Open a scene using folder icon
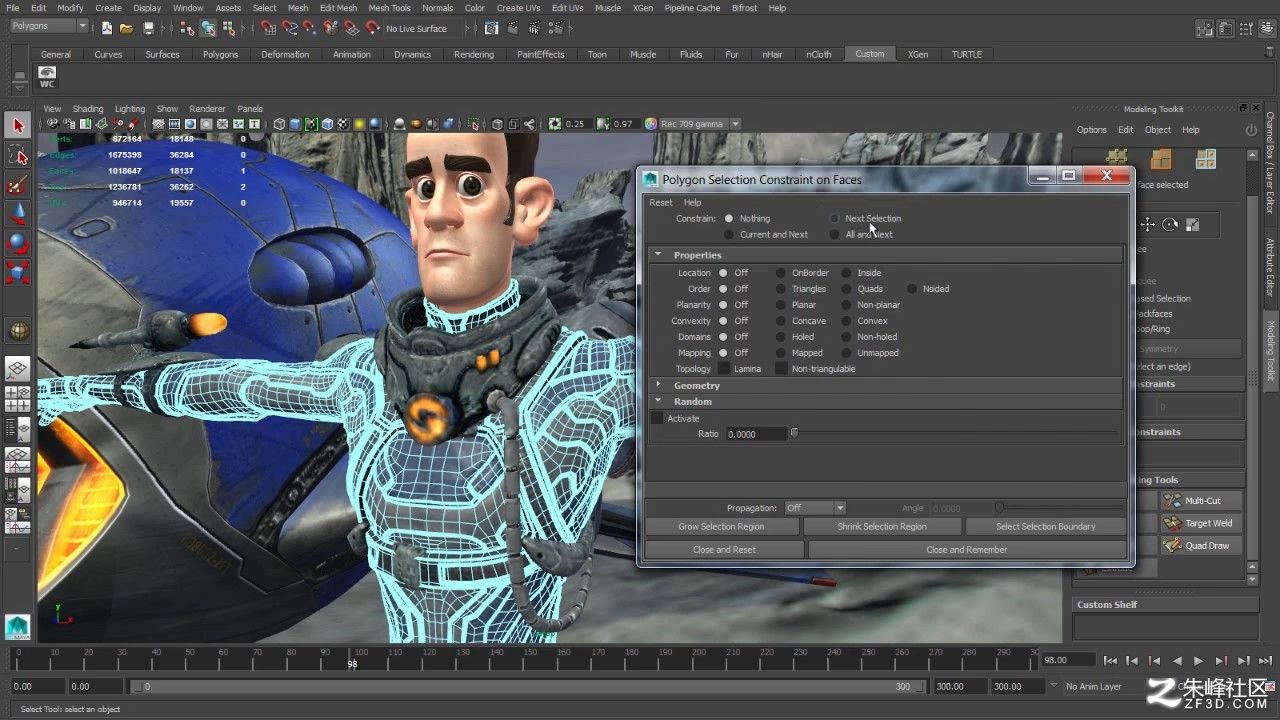Image resolution: width=1280 pixels, height=720 pixels. [x=127, y=28]
